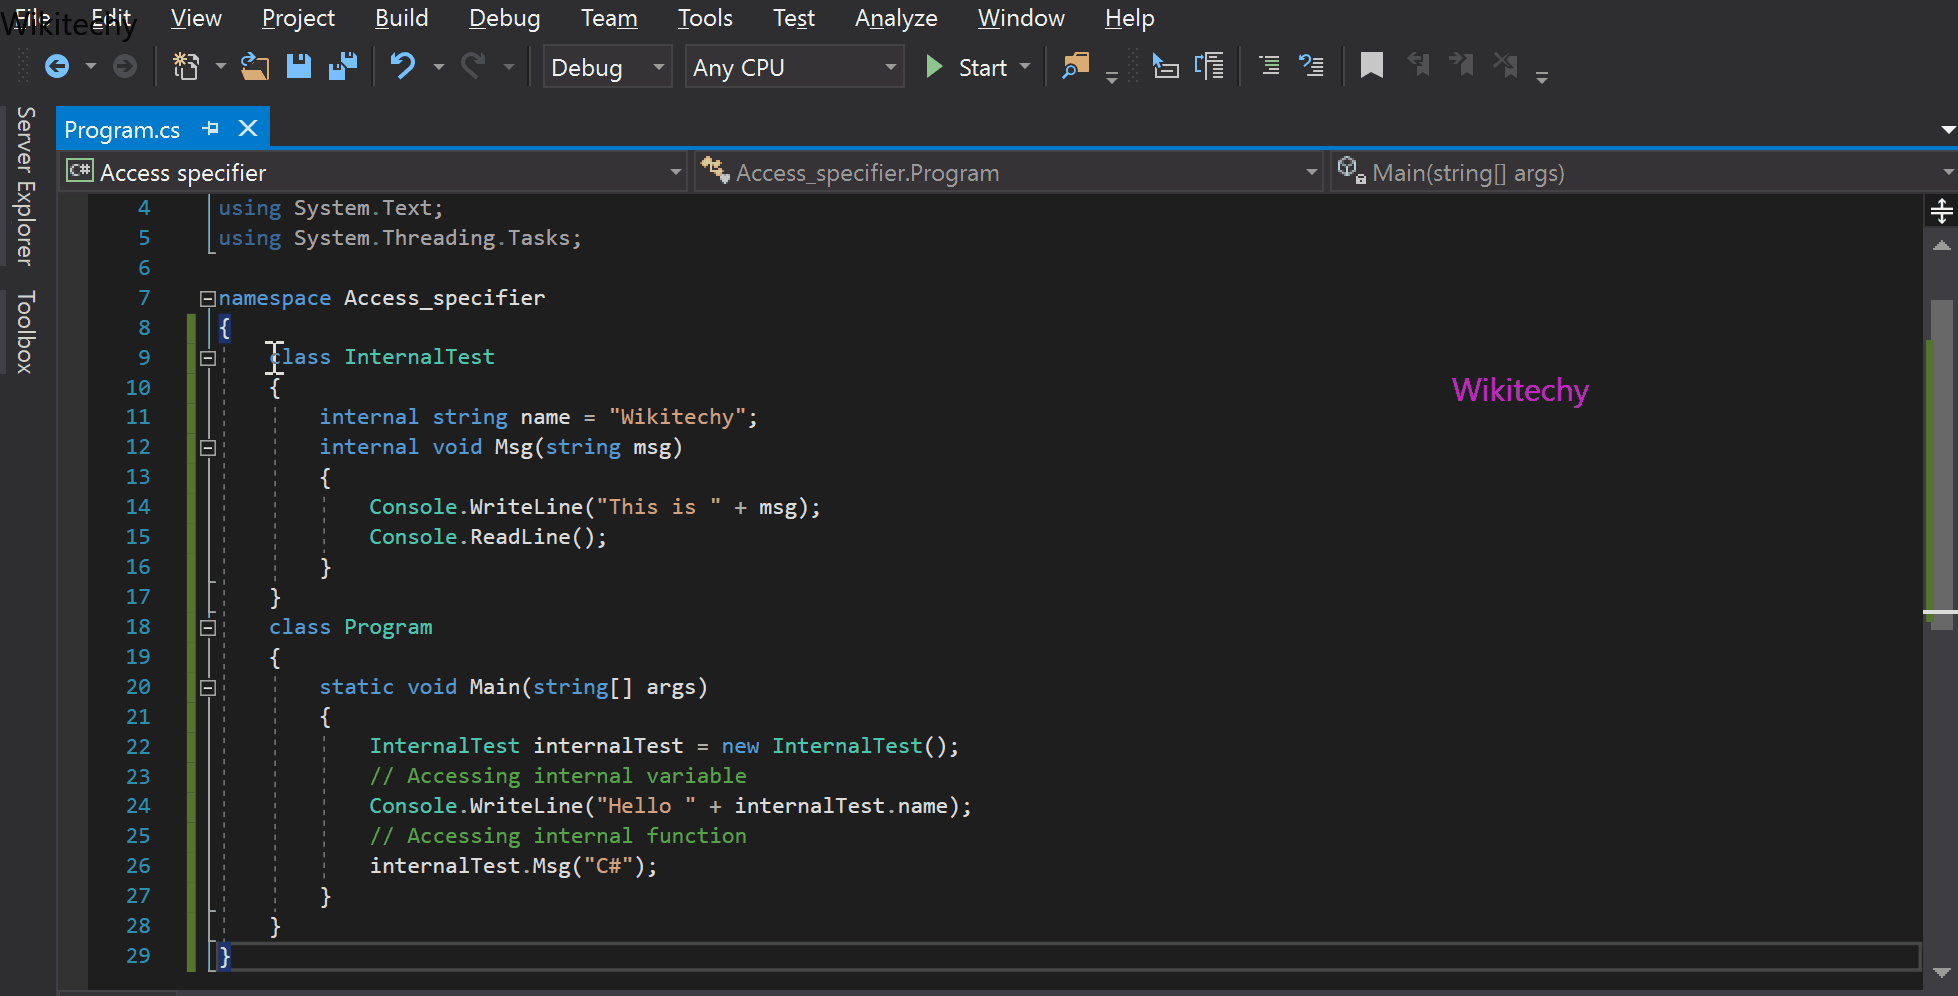Viewport: 1958px width, 996px height.
Task: Collapse the InternalTest class region
Action: 208,358
